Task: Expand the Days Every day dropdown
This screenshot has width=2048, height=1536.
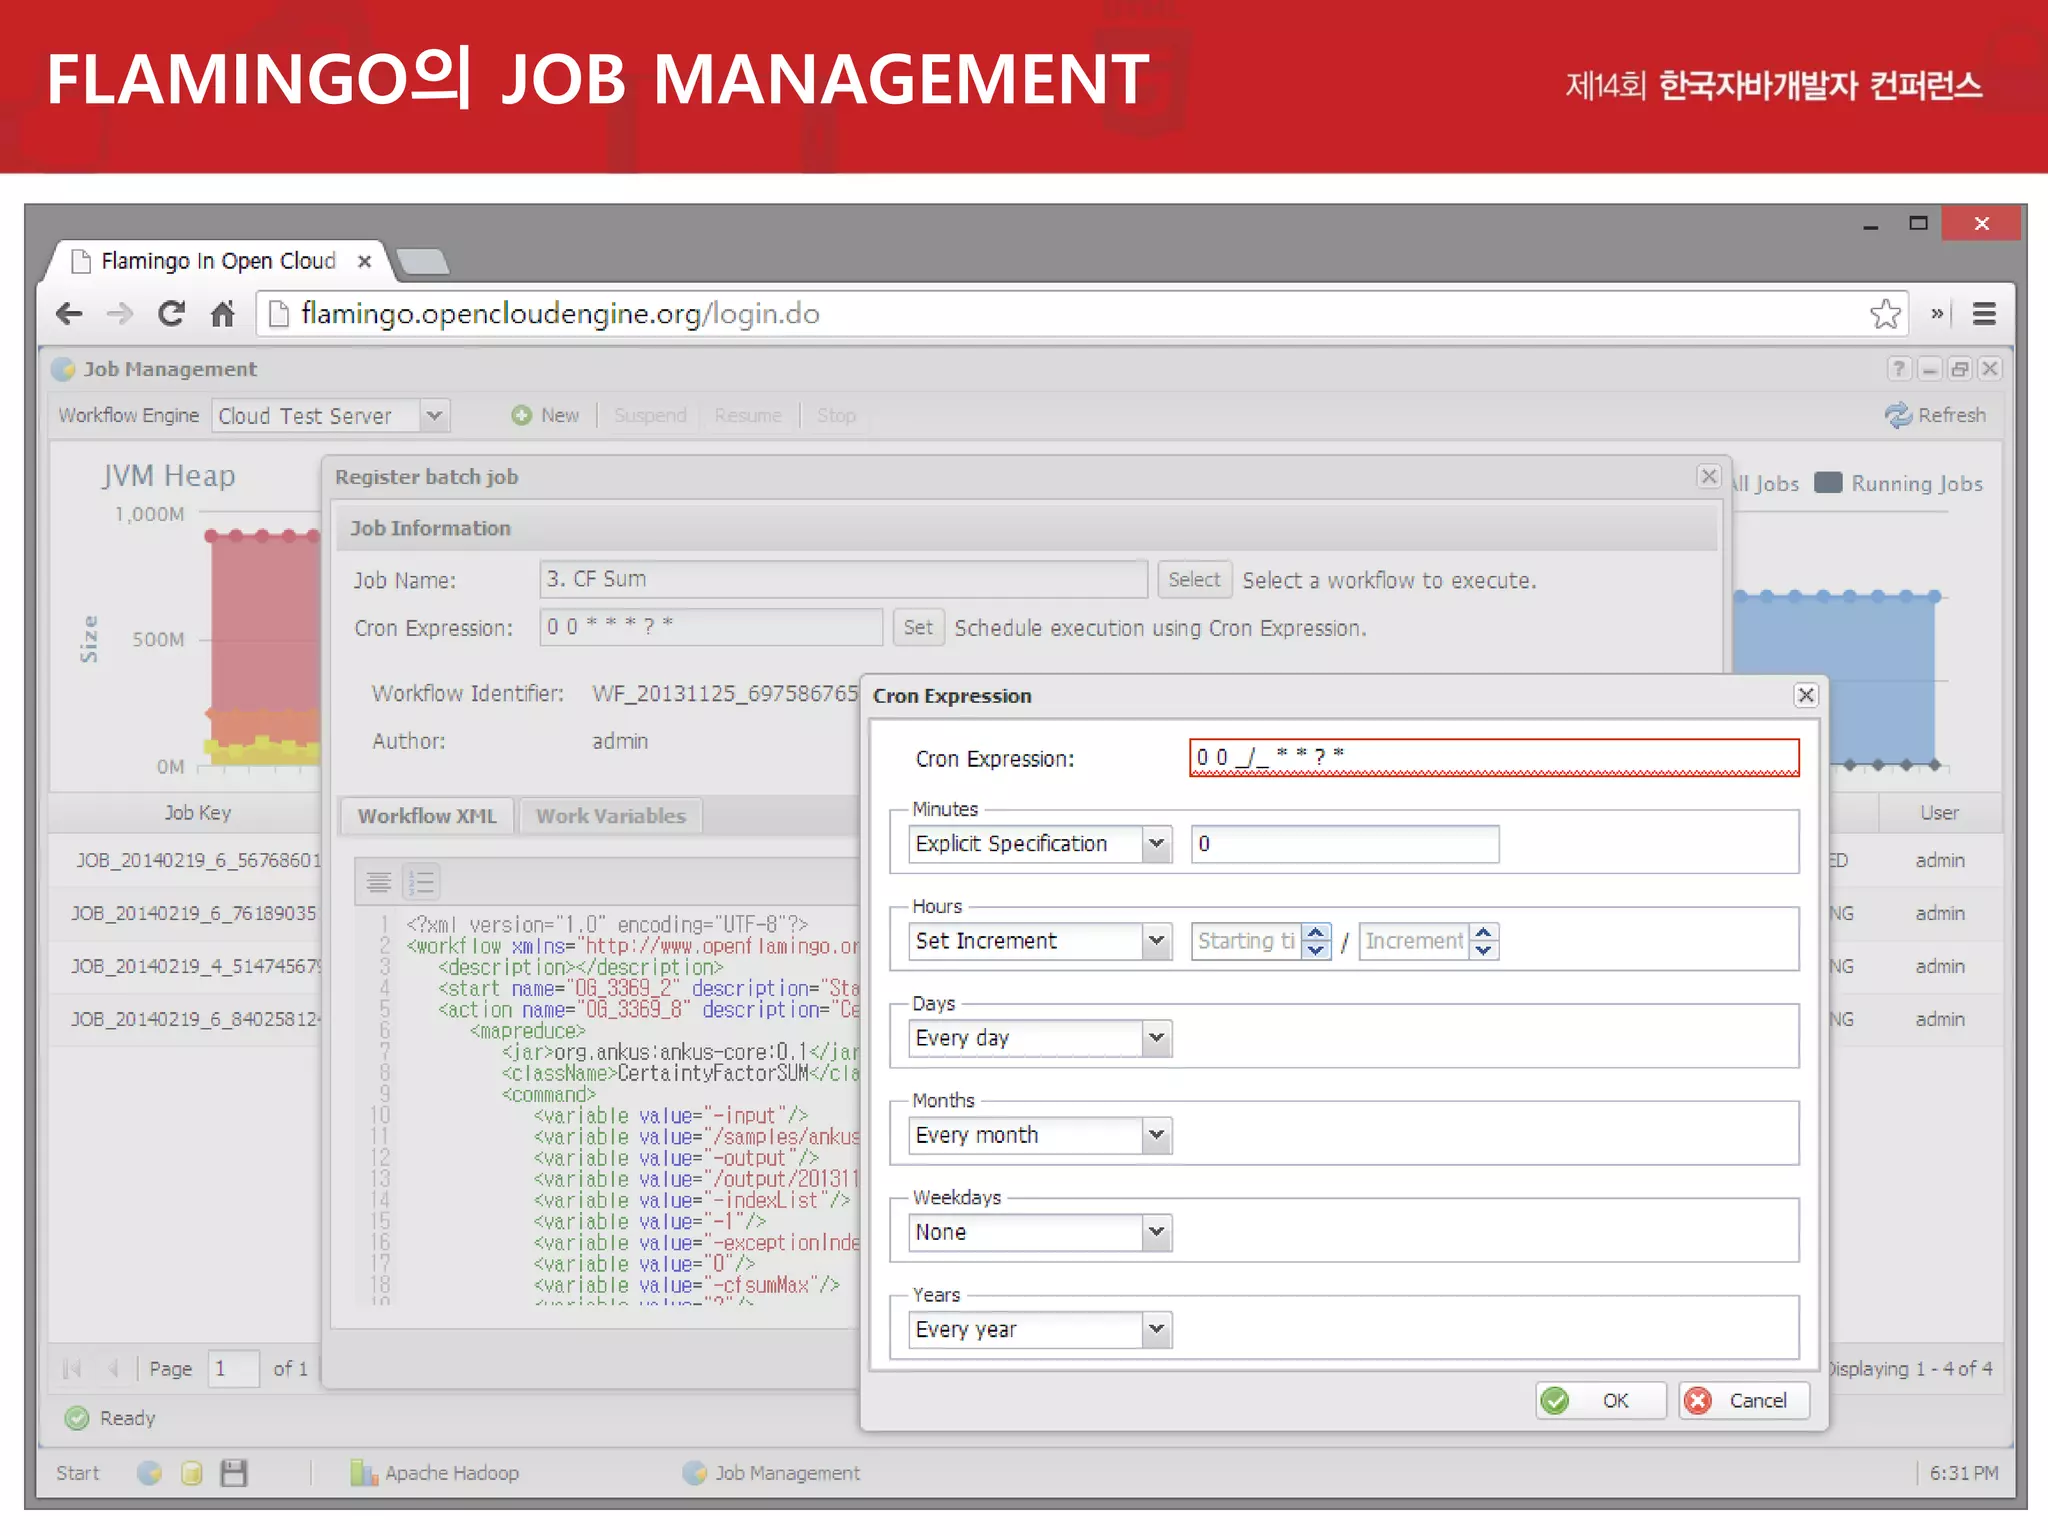Action: (x=1157, y=1038)
